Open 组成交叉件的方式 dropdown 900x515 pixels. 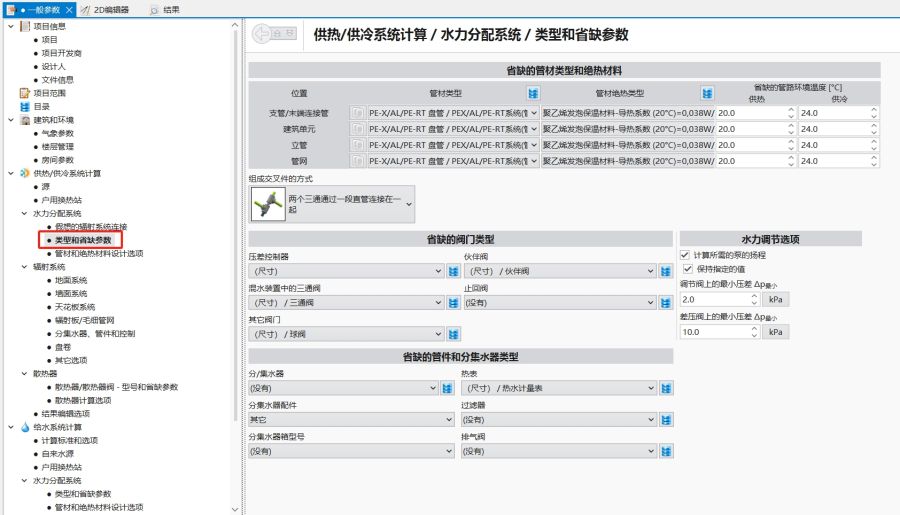[x=332, y=204]
